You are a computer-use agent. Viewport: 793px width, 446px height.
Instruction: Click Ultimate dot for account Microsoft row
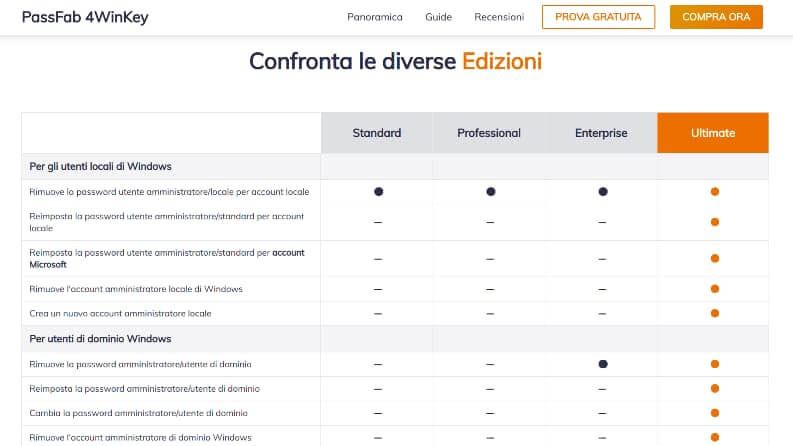[x=715, y=258]
